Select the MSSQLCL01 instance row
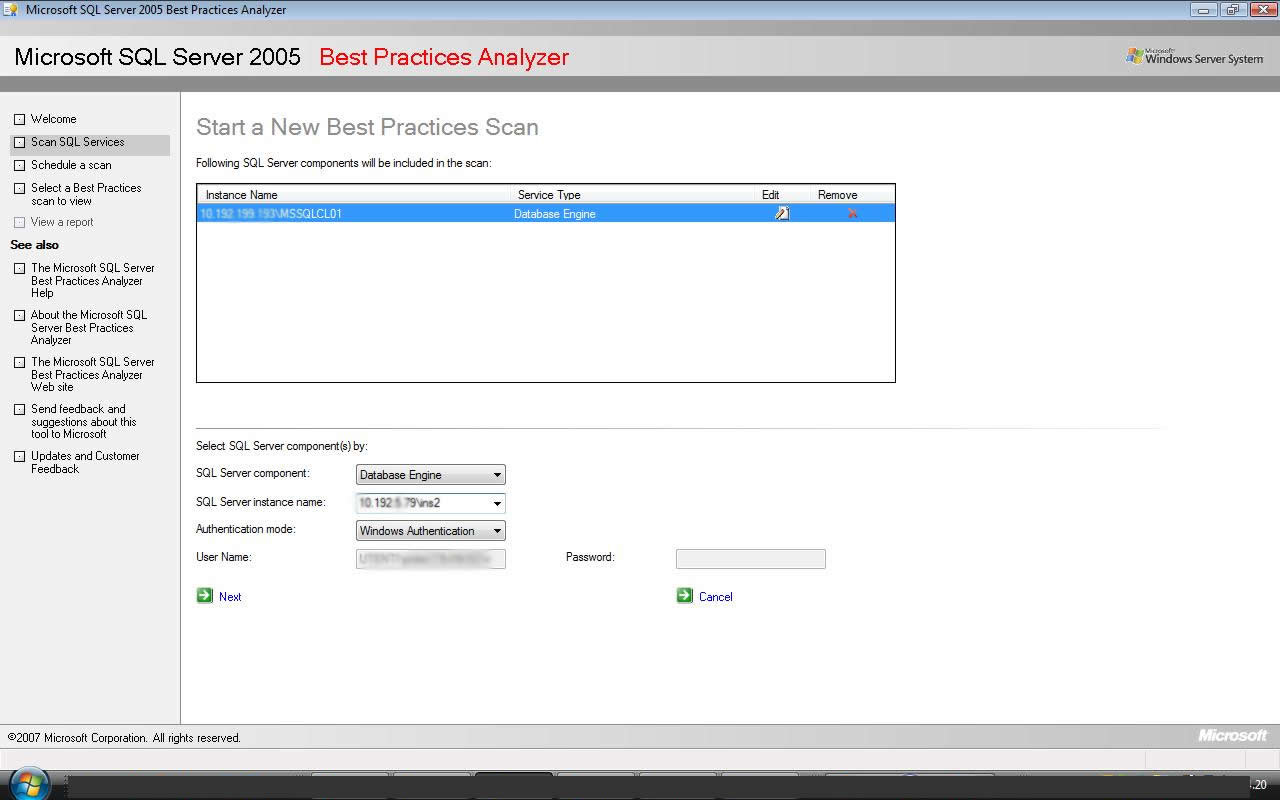Screen dimensions: 1280x800 point(546,213)
